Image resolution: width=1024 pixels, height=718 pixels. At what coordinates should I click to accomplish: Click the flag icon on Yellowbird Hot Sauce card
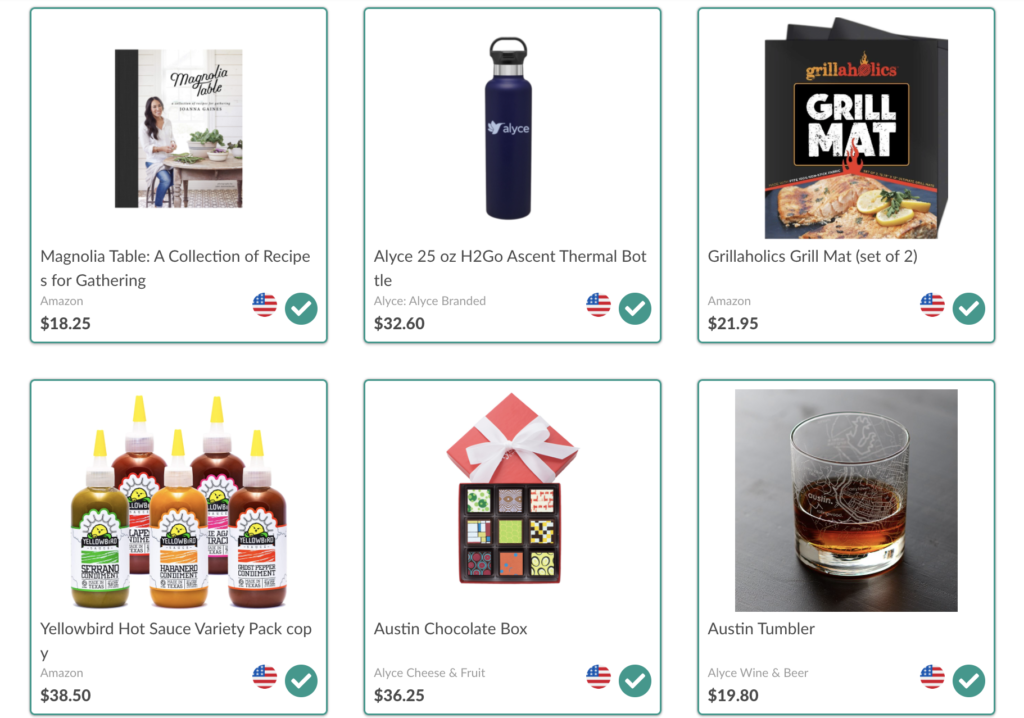tap(263, 679)
